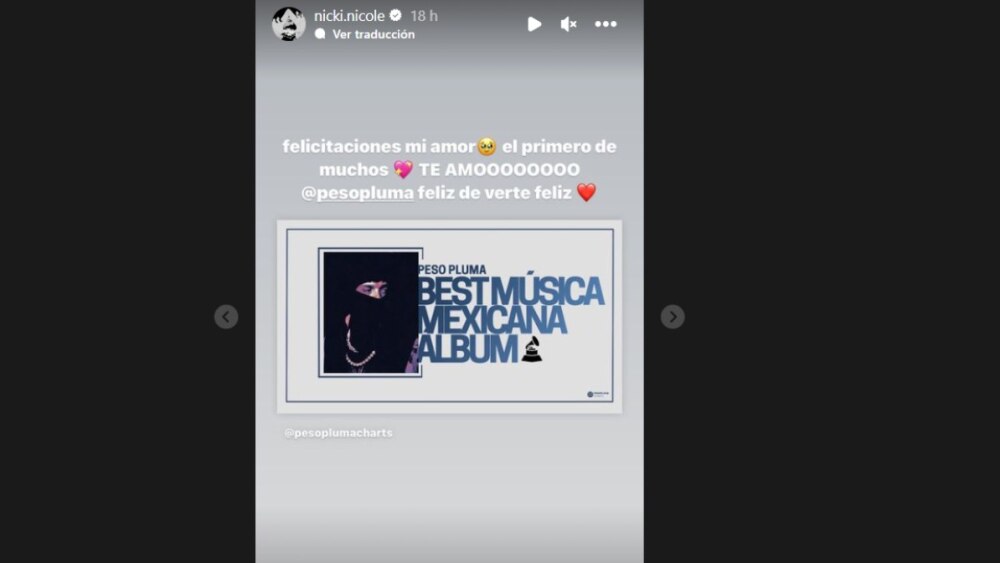Click the verified badge next to nicki.nicole
Image resolution: width=1000 pixels, height=563 pixels.
click(x=395, y=15)
